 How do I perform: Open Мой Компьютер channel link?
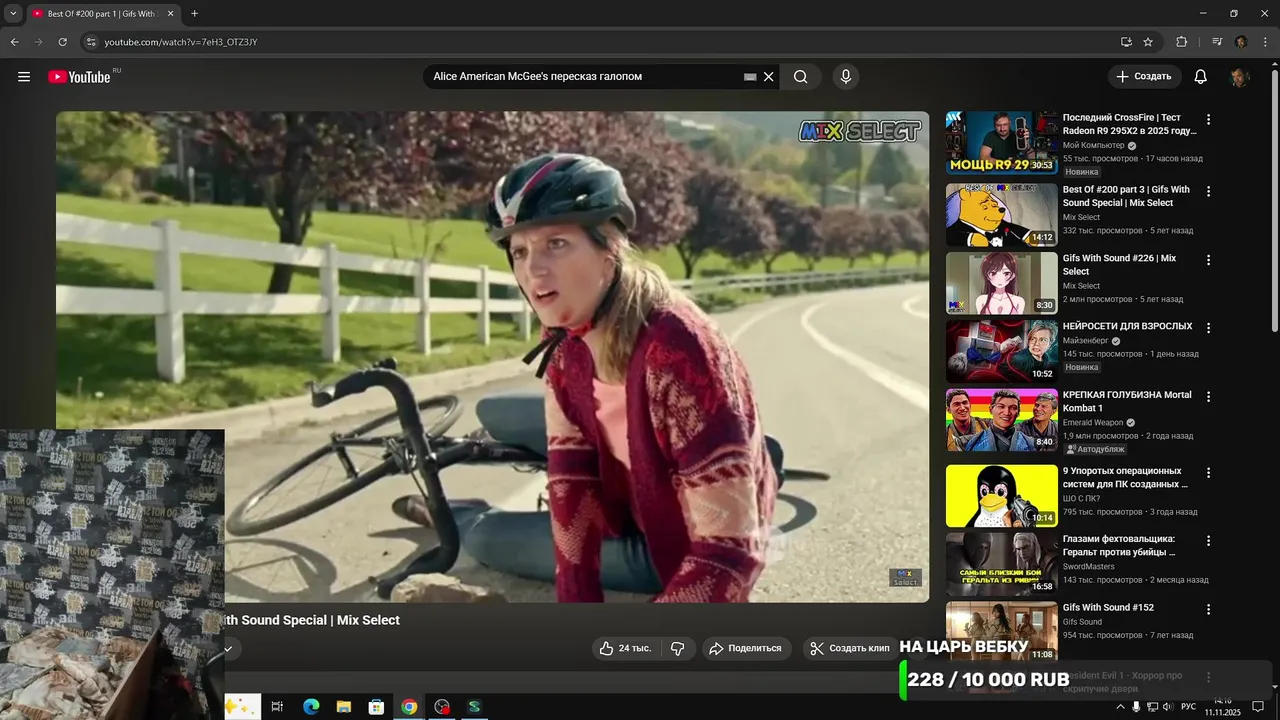(x=1094, y=145)
